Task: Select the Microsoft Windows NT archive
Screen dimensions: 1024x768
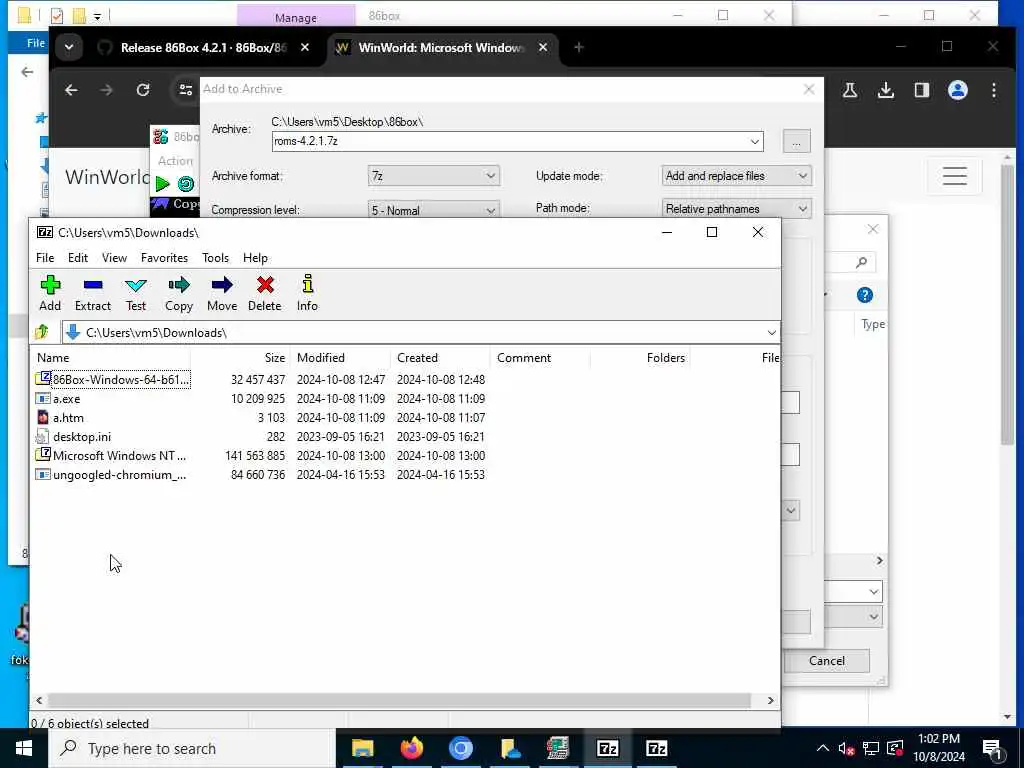Action: tap(112, 455)
